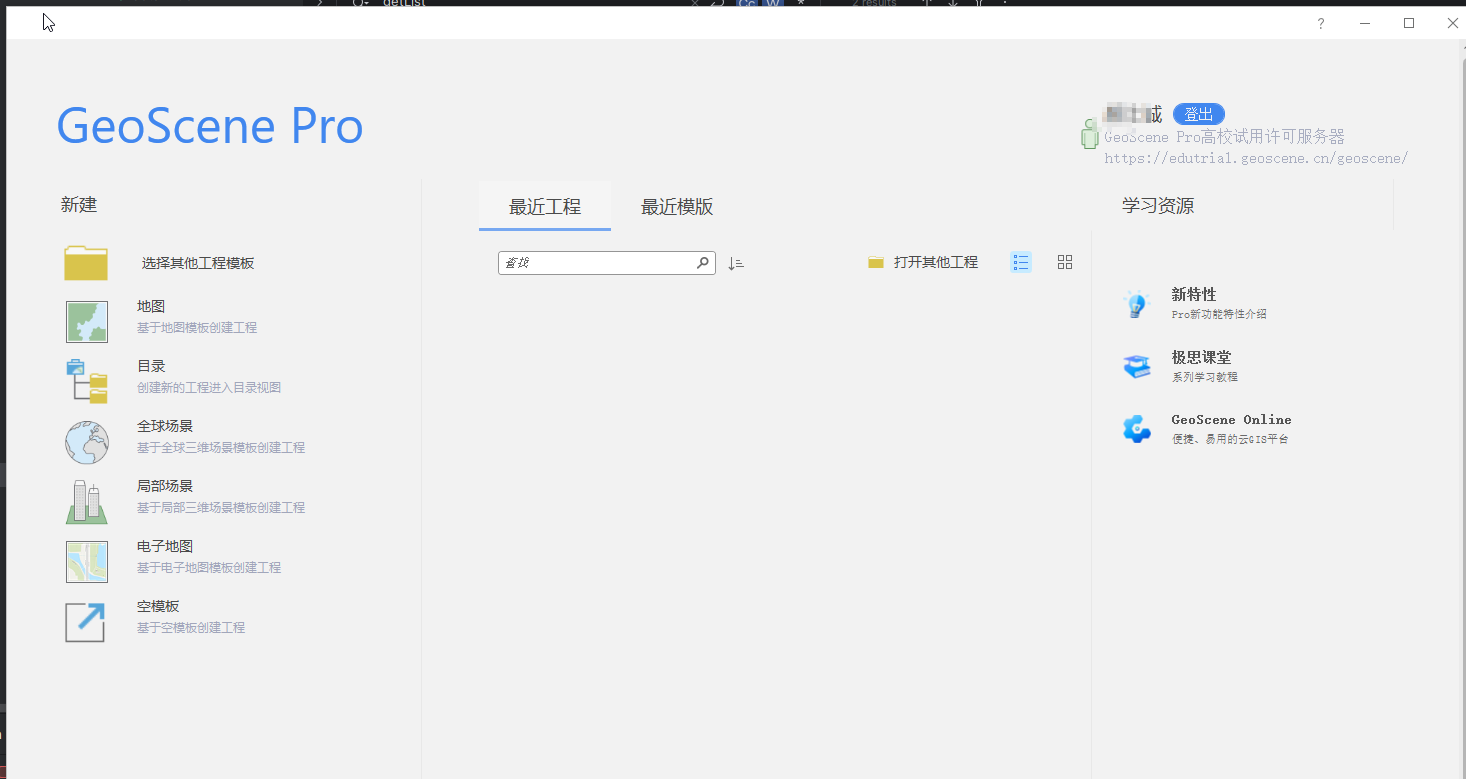
Task: Click 基于地图模板创建工程 description
Action: point(197,328)
